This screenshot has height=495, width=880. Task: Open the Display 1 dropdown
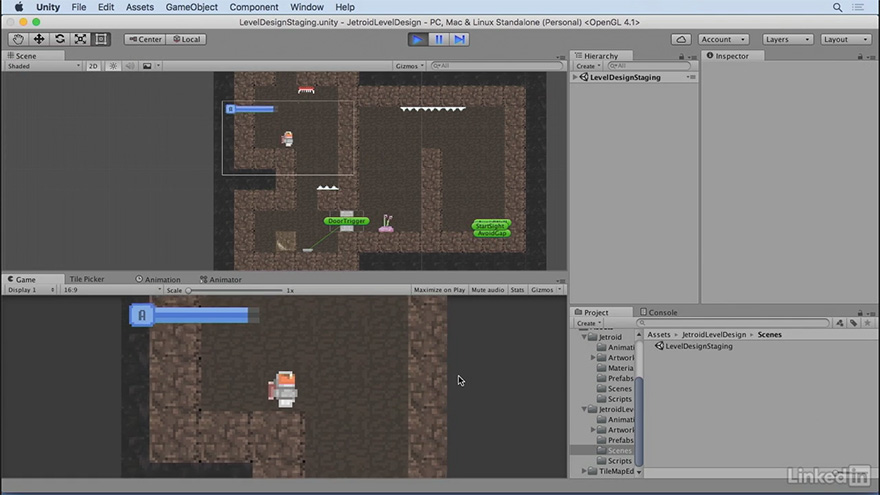[31, 290]
